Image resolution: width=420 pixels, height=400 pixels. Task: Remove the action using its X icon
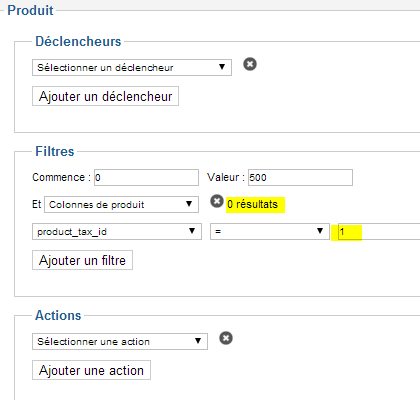tap(226, 338)
